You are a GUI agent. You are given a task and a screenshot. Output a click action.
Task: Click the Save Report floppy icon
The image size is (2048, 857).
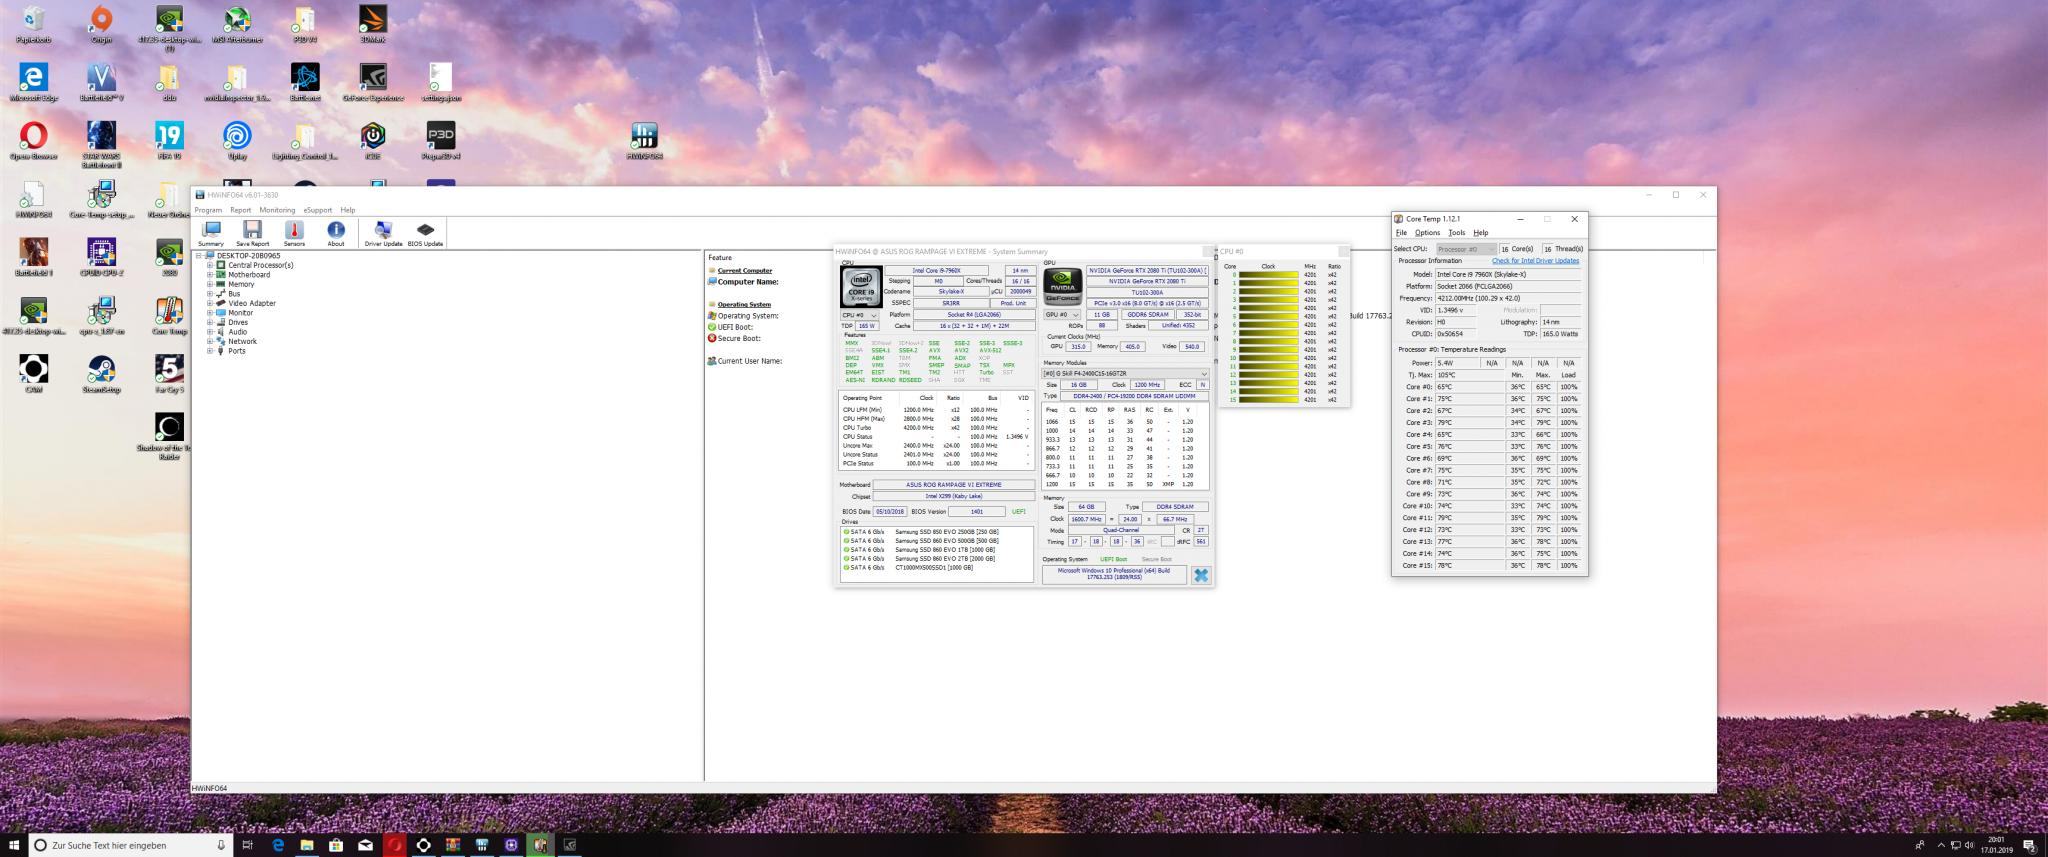coord(252,234)
